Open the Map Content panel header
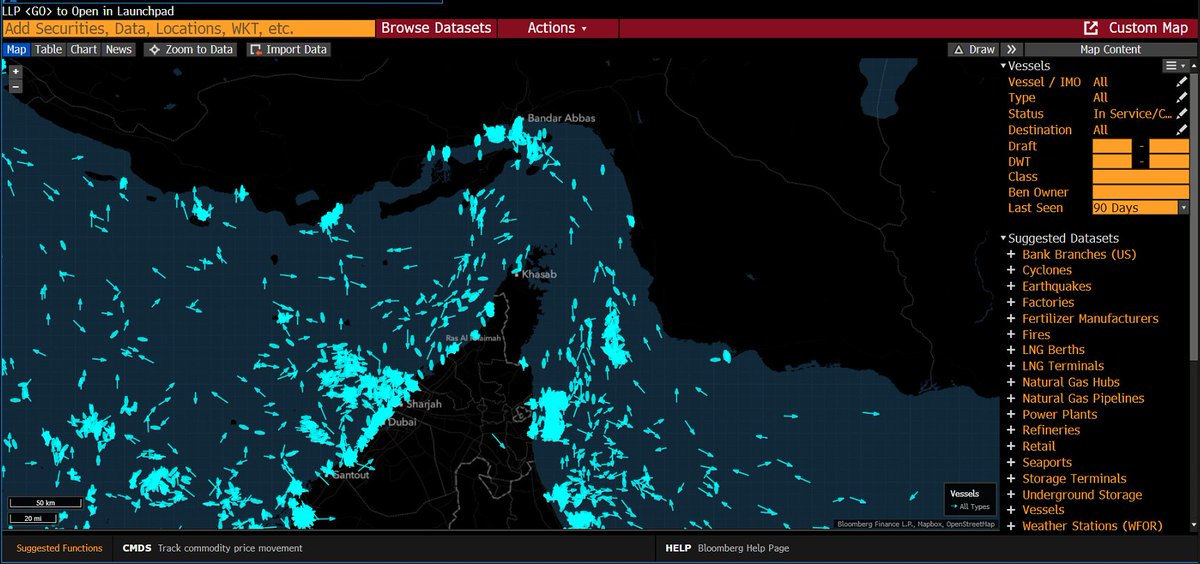 (x=1110, y=49)
